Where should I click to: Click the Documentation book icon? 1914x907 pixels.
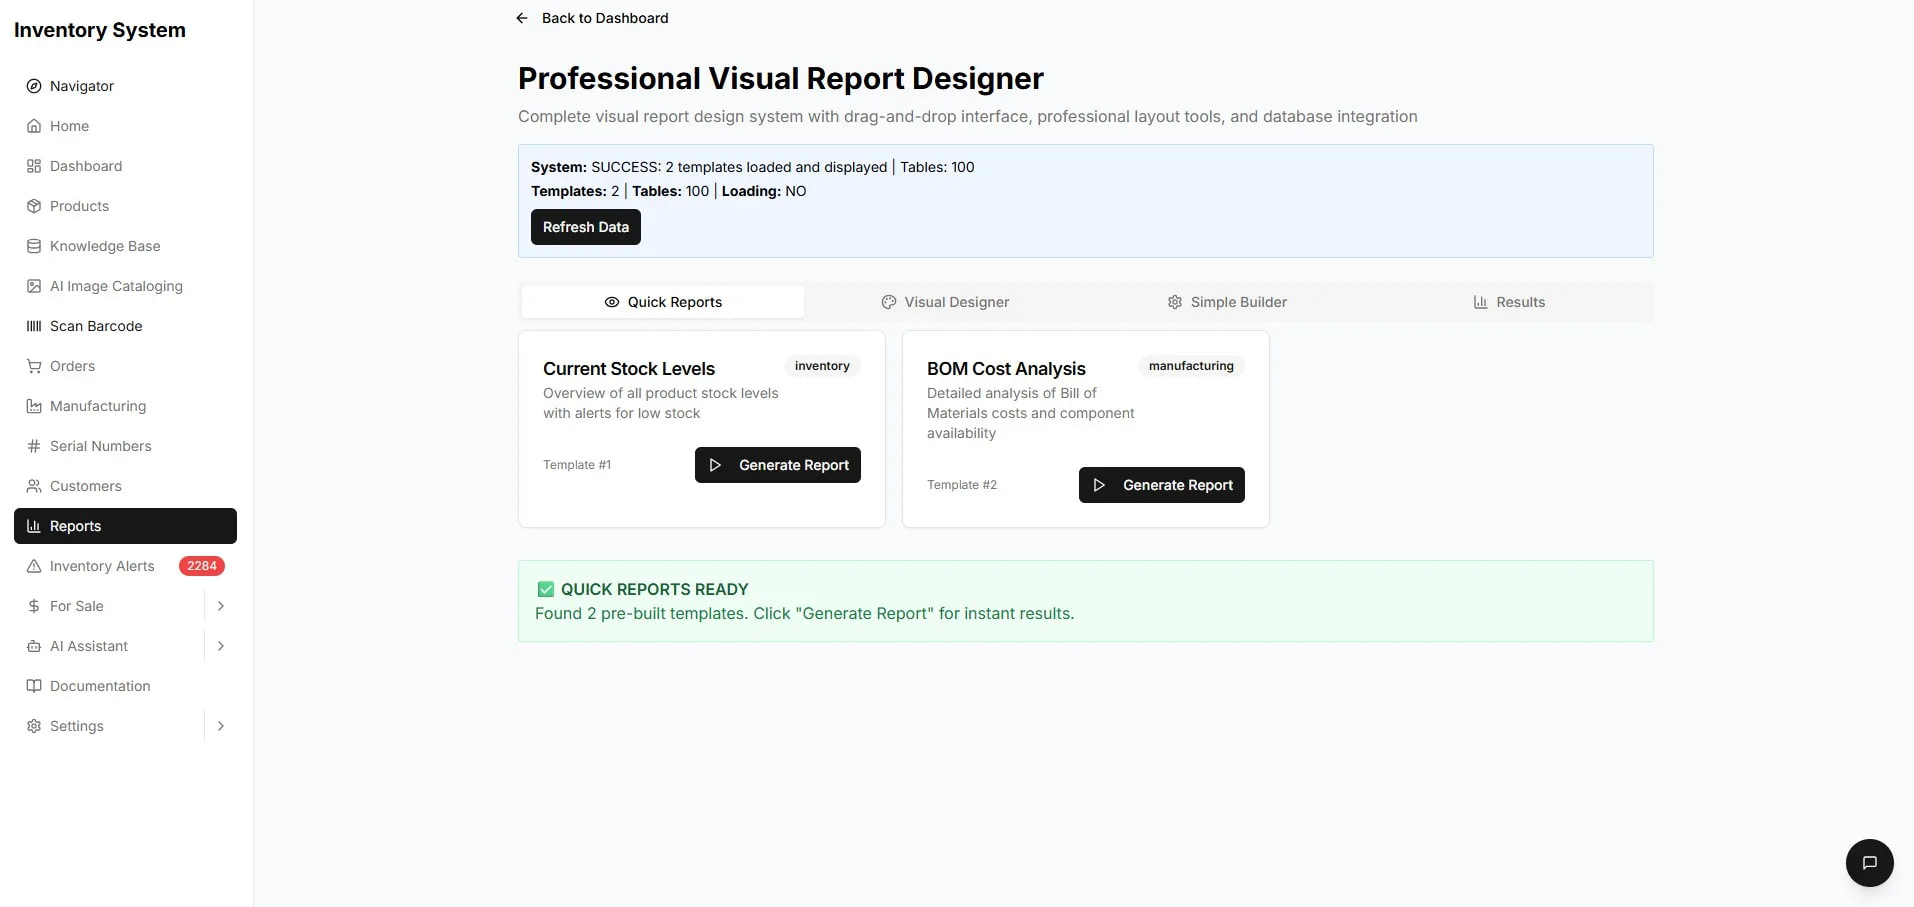pos(34,686)
